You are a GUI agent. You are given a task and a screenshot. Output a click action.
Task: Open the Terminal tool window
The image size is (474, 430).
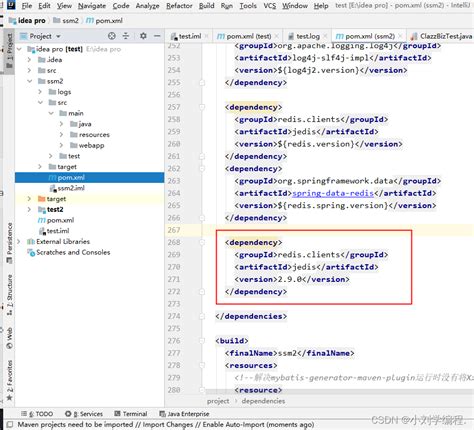pos(131,414)
